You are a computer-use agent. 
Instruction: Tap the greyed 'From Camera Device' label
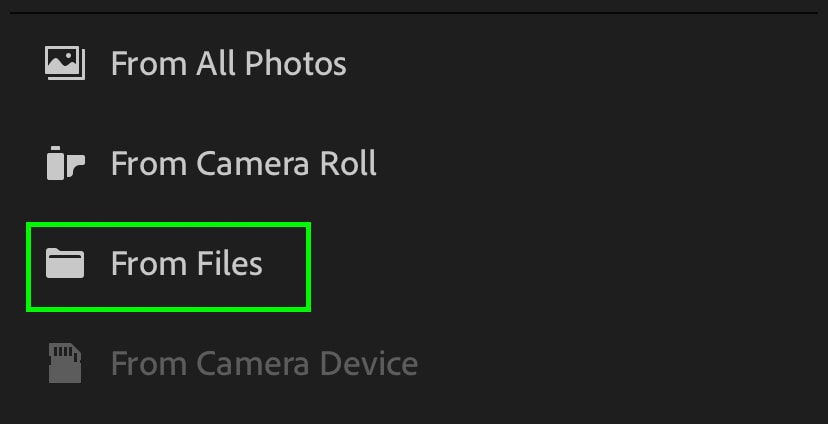pos(263,363)
